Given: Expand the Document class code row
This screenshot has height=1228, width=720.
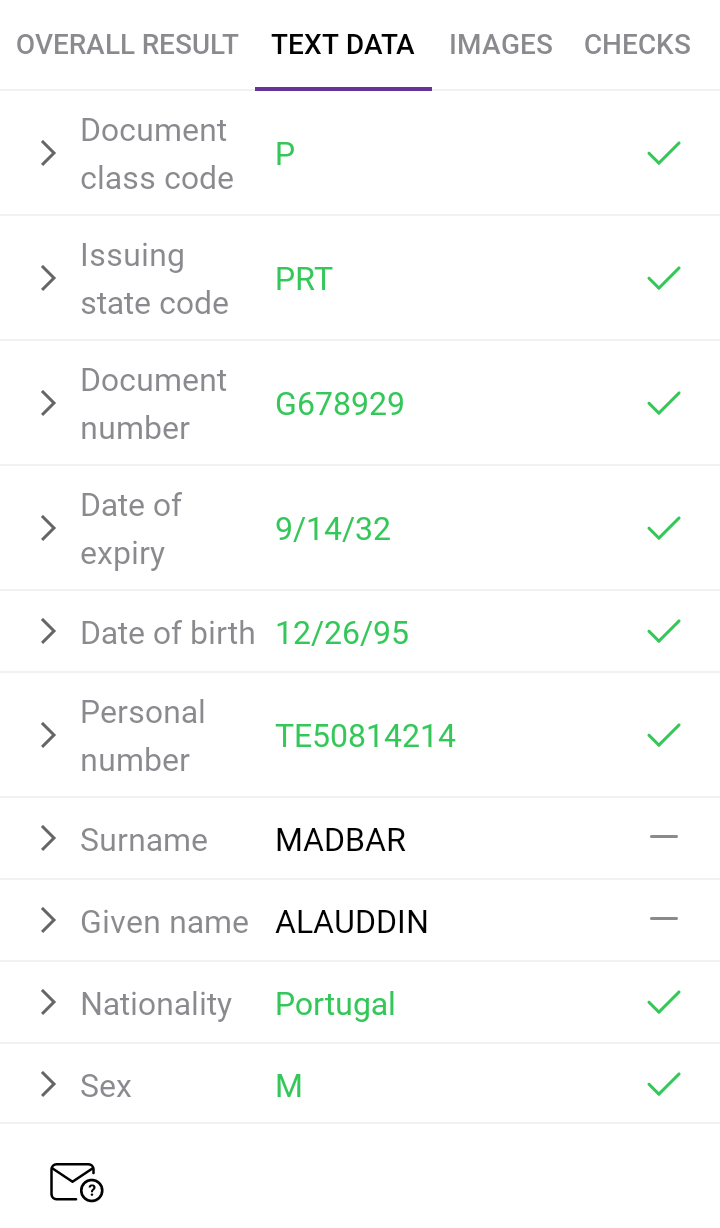Looking at the screenshot, I should coord(47,153).
